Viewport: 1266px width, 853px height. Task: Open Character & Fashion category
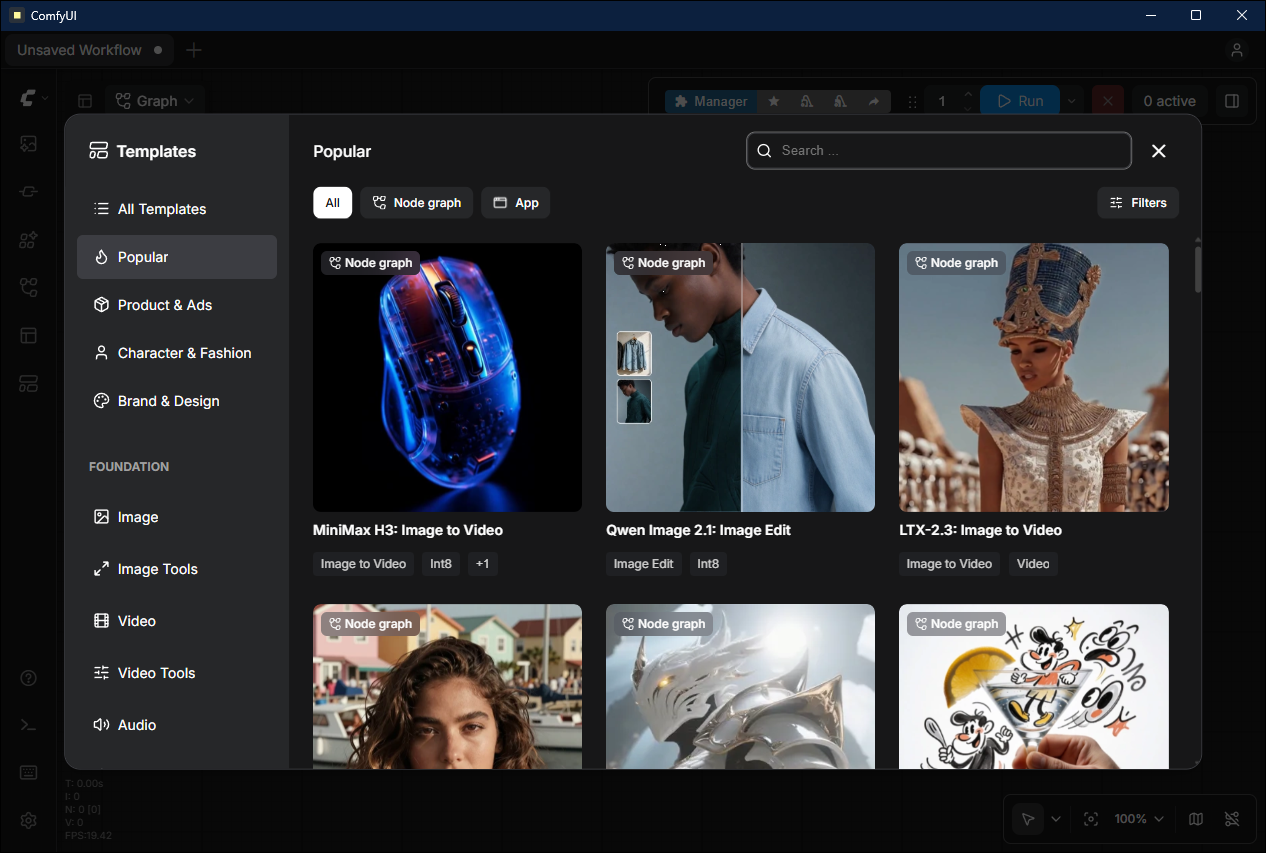pyautogui.click(x=177, y=353)
